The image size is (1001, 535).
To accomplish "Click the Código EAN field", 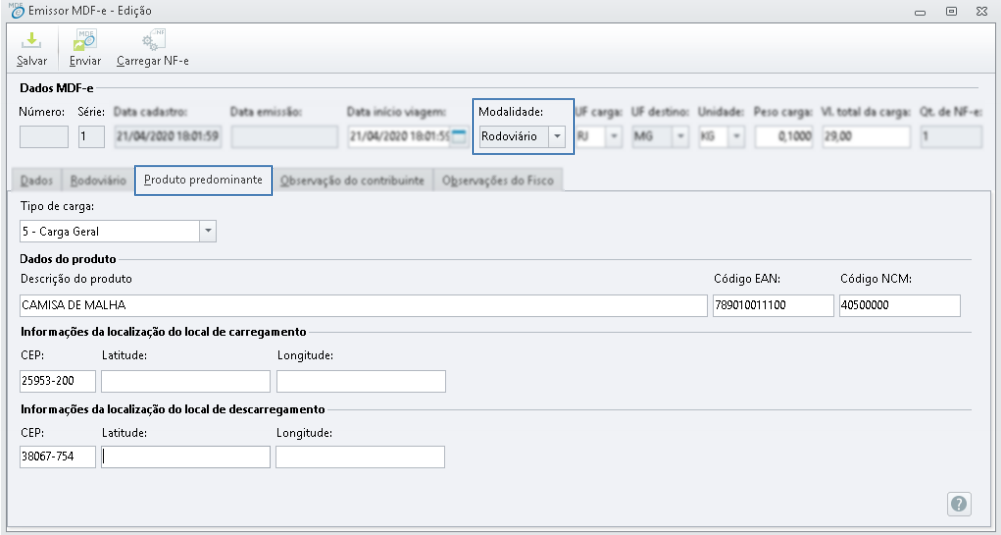I will pos(773,305).
